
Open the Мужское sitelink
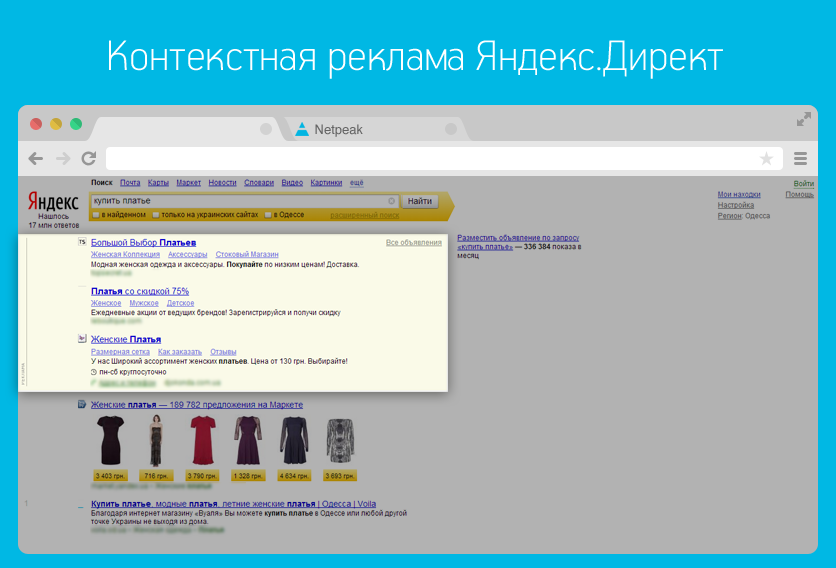144,303
